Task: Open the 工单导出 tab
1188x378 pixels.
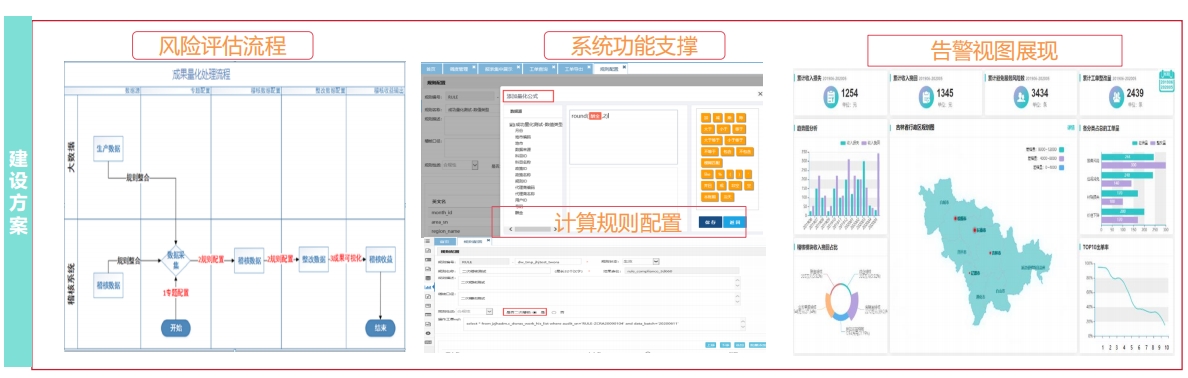Action: (574, 69)
